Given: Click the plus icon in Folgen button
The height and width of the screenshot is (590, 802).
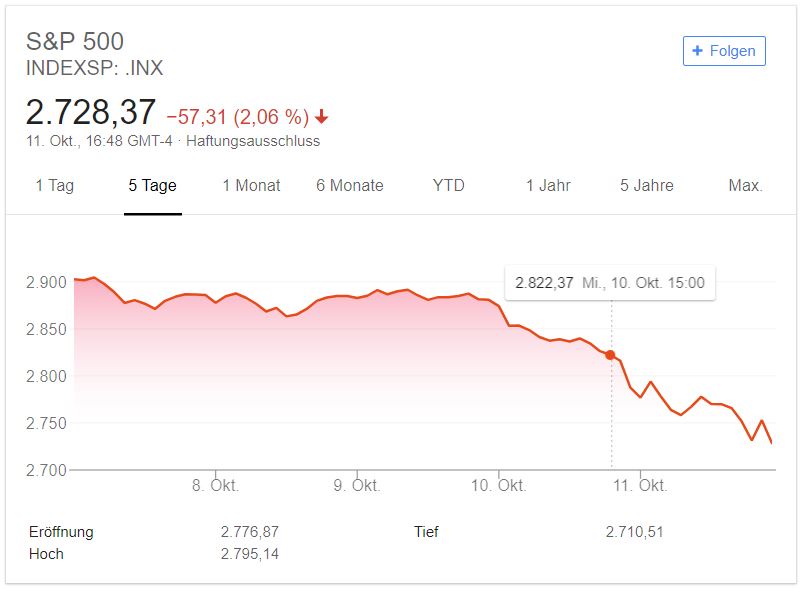Looking at the screenshot, I should (698, 51).
